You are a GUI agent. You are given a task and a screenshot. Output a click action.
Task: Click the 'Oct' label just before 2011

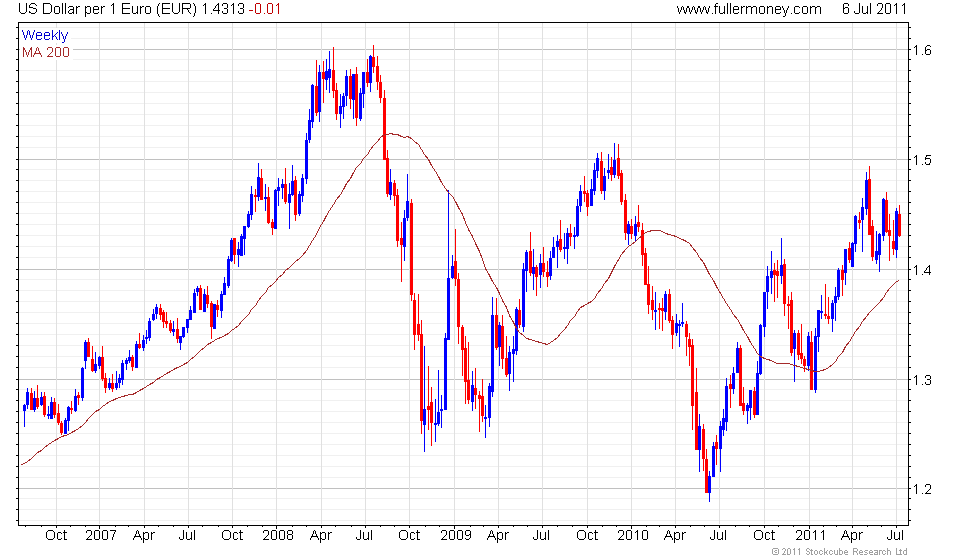coord(764,536)
